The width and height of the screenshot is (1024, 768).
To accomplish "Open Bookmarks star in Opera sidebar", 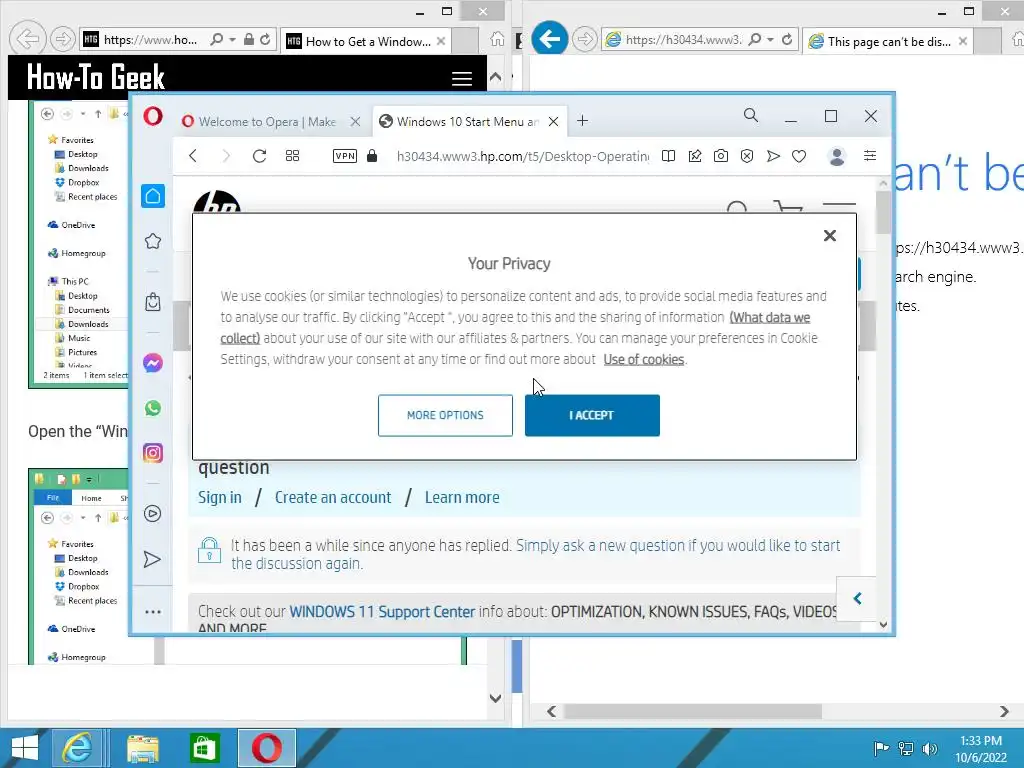I will tap(153, 242).
